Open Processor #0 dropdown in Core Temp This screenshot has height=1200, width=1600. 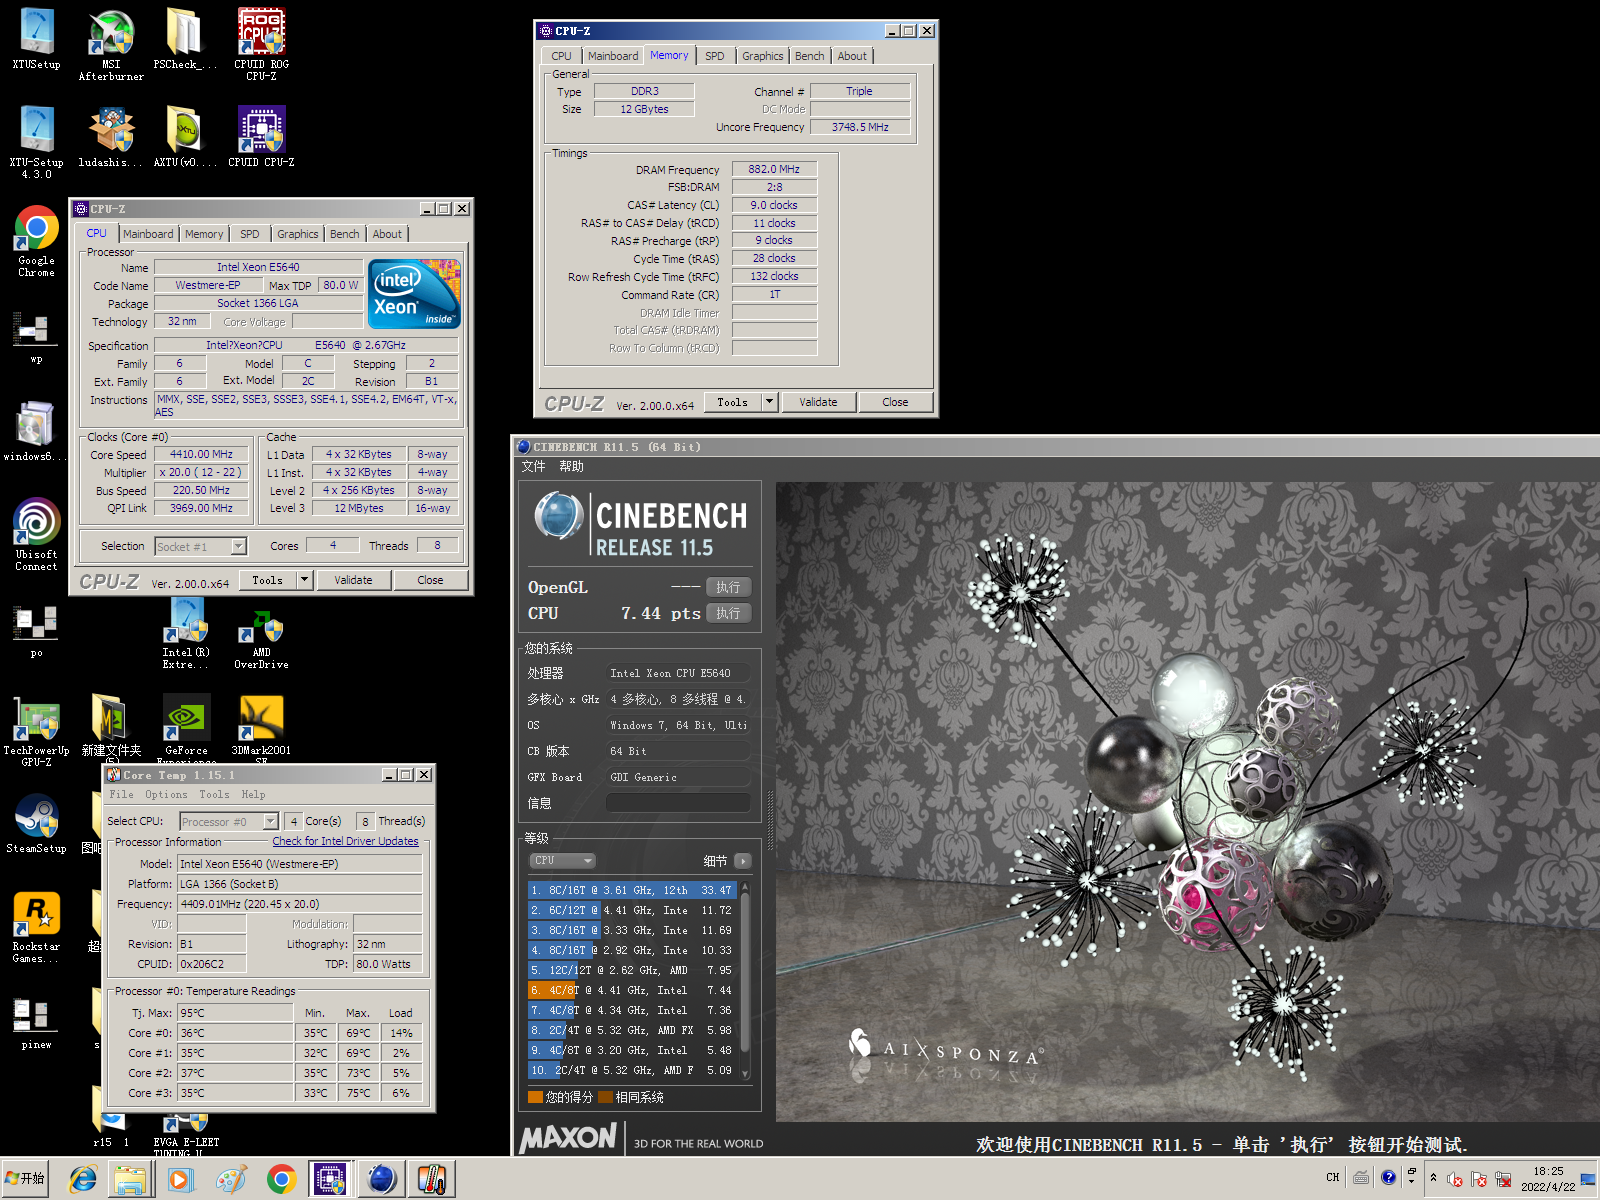[x=229, y=821]
